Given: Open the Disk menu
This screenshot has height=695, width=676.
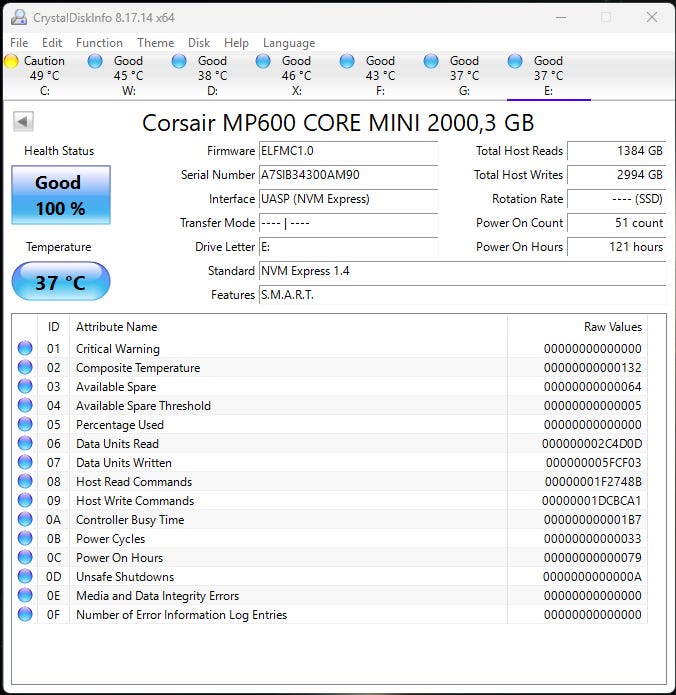Looking at the screenshot, I should (199, 43).
